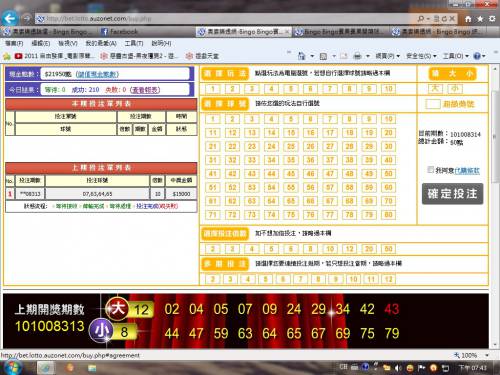Refresh the page using the reload icon
The image size is (500, 375).
[x=444, y=19]
